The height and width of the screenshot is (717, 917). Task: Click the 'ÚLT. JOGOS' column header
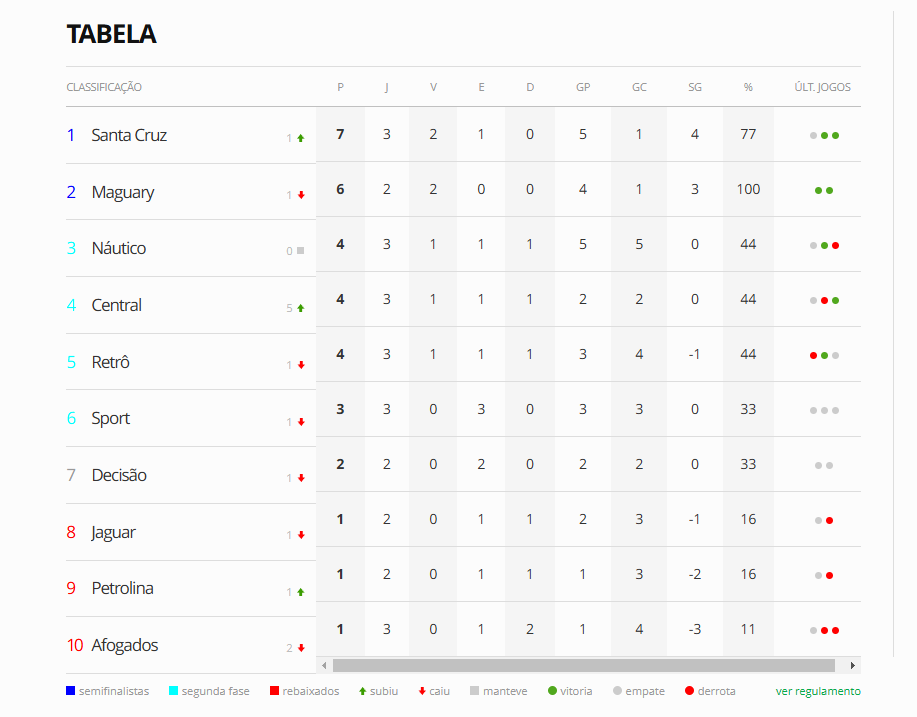coord(822,87)
